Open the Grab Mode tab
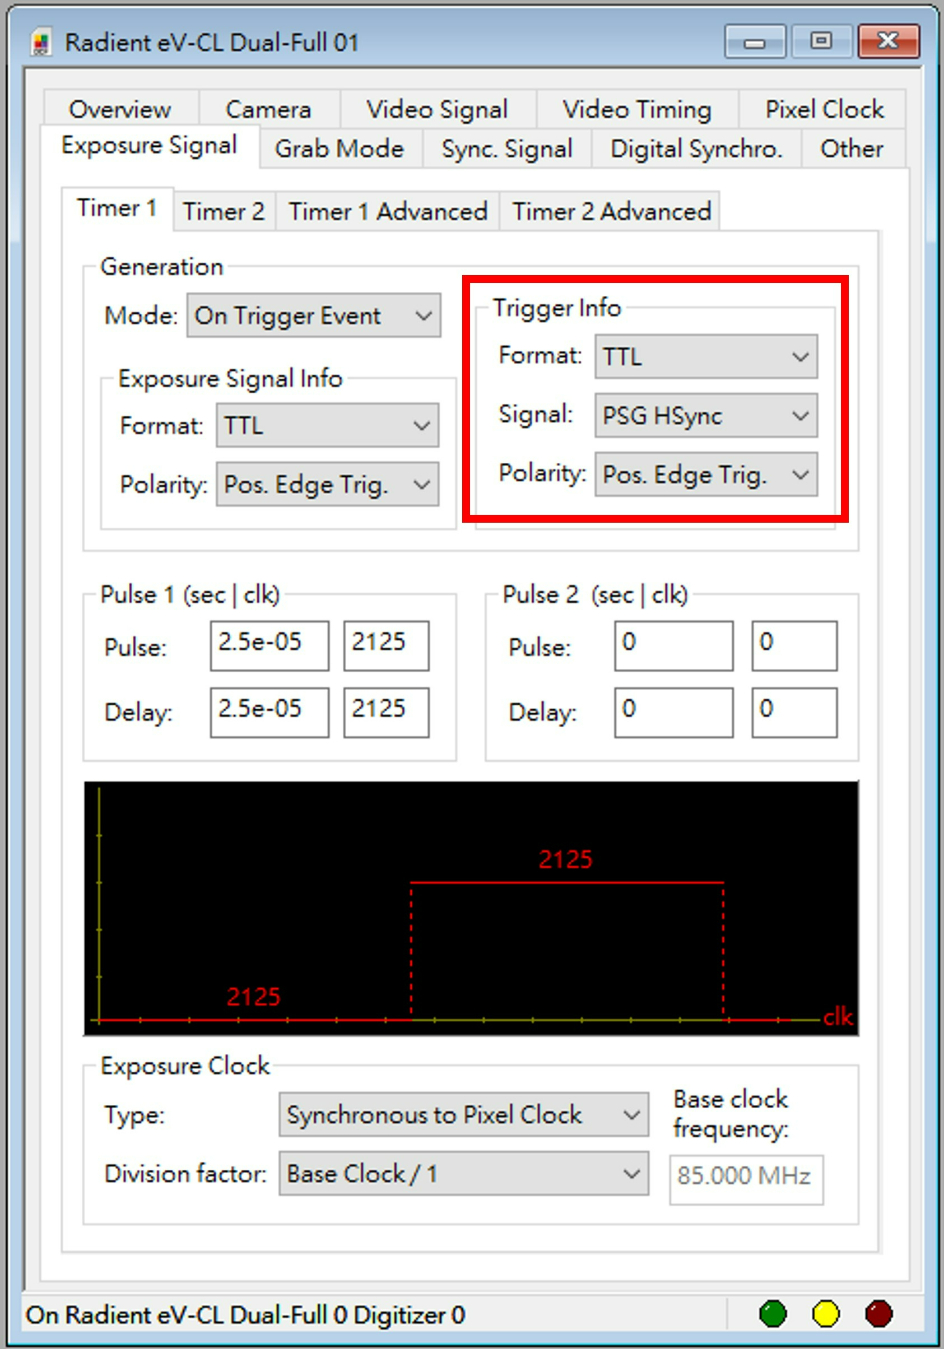This screenshot has width=944, height=1349. pos(339,149)
